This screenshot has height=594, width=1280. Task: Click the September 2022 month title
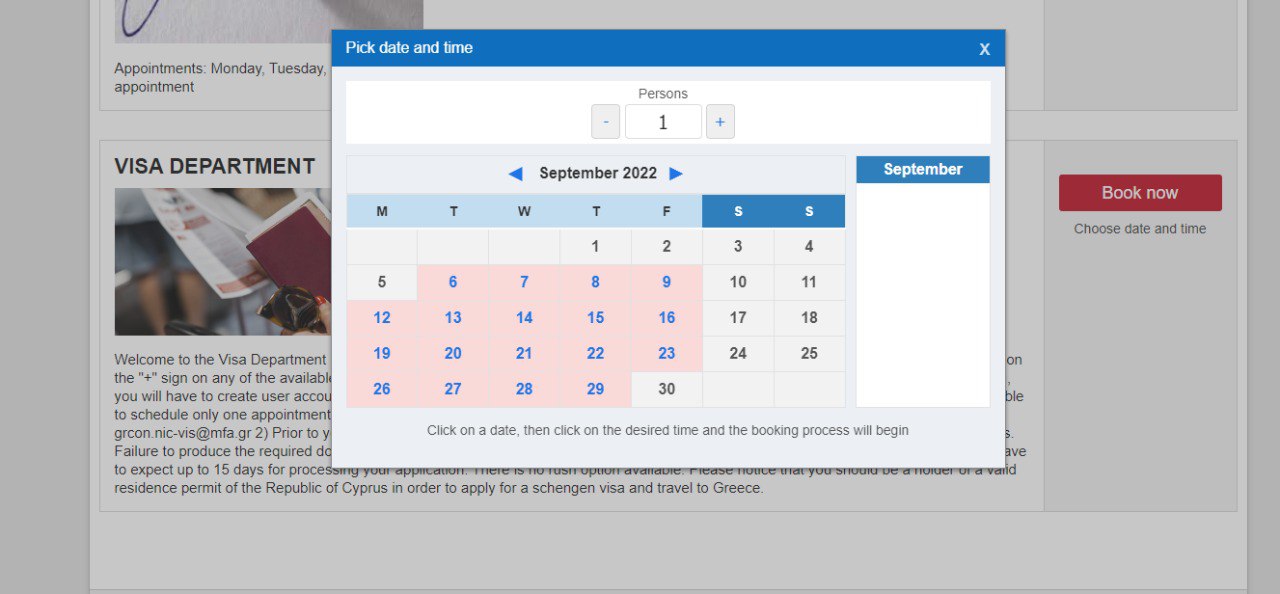tap(598, 173)
